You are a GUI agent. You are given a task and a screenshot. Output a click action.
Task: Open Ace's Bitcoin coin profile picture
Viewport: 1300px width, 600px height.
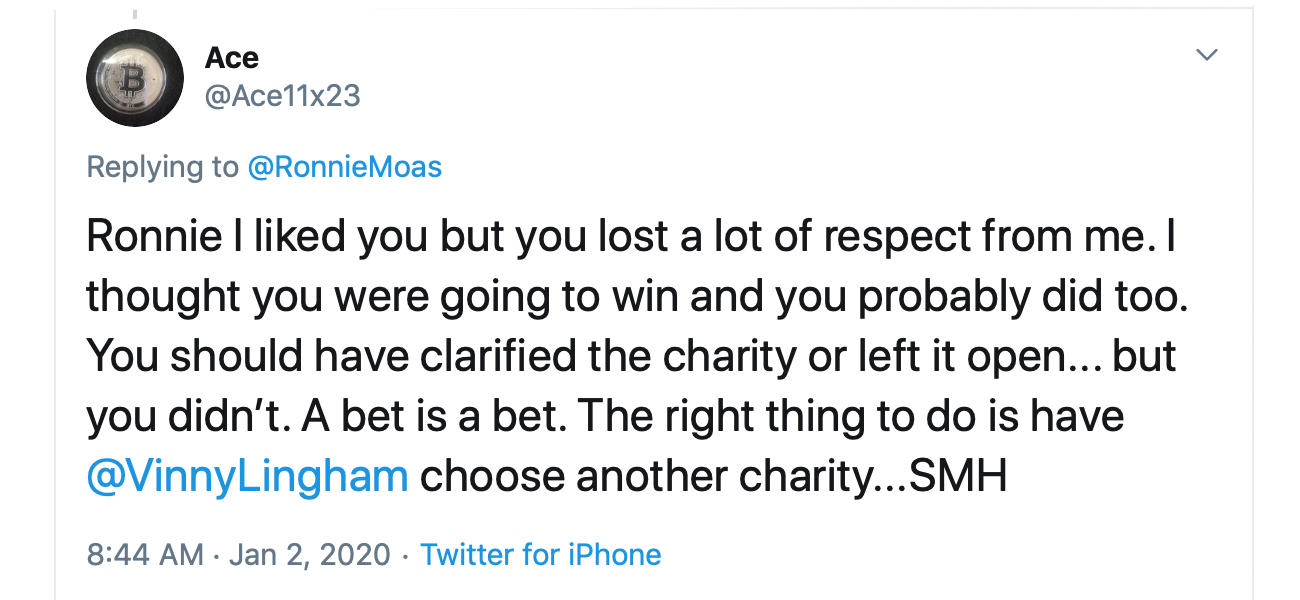135,78
